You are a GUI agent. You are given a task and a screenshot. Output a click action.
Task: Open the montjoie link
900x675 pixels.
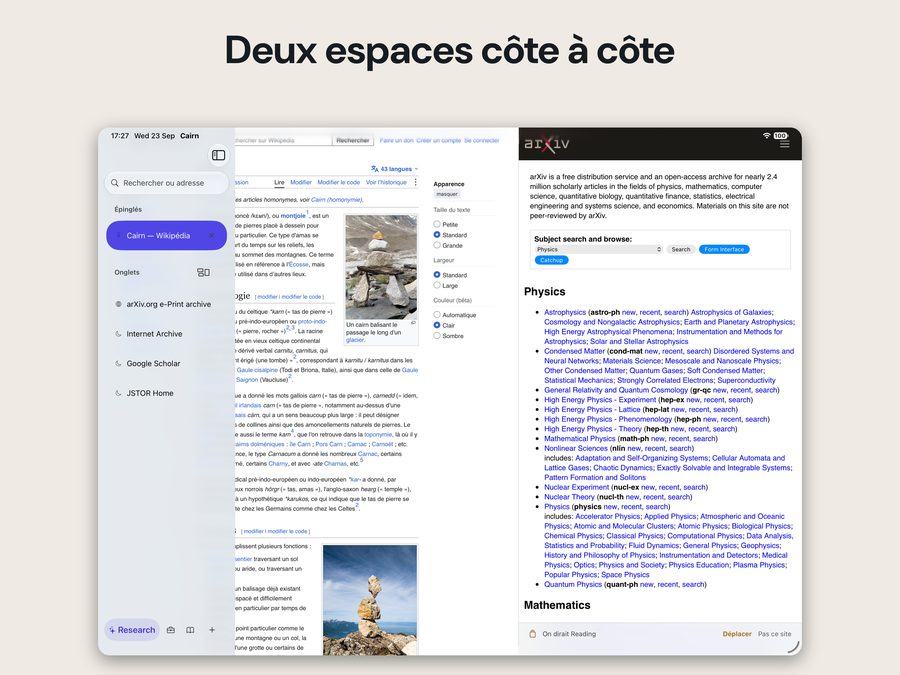(293, 216)
